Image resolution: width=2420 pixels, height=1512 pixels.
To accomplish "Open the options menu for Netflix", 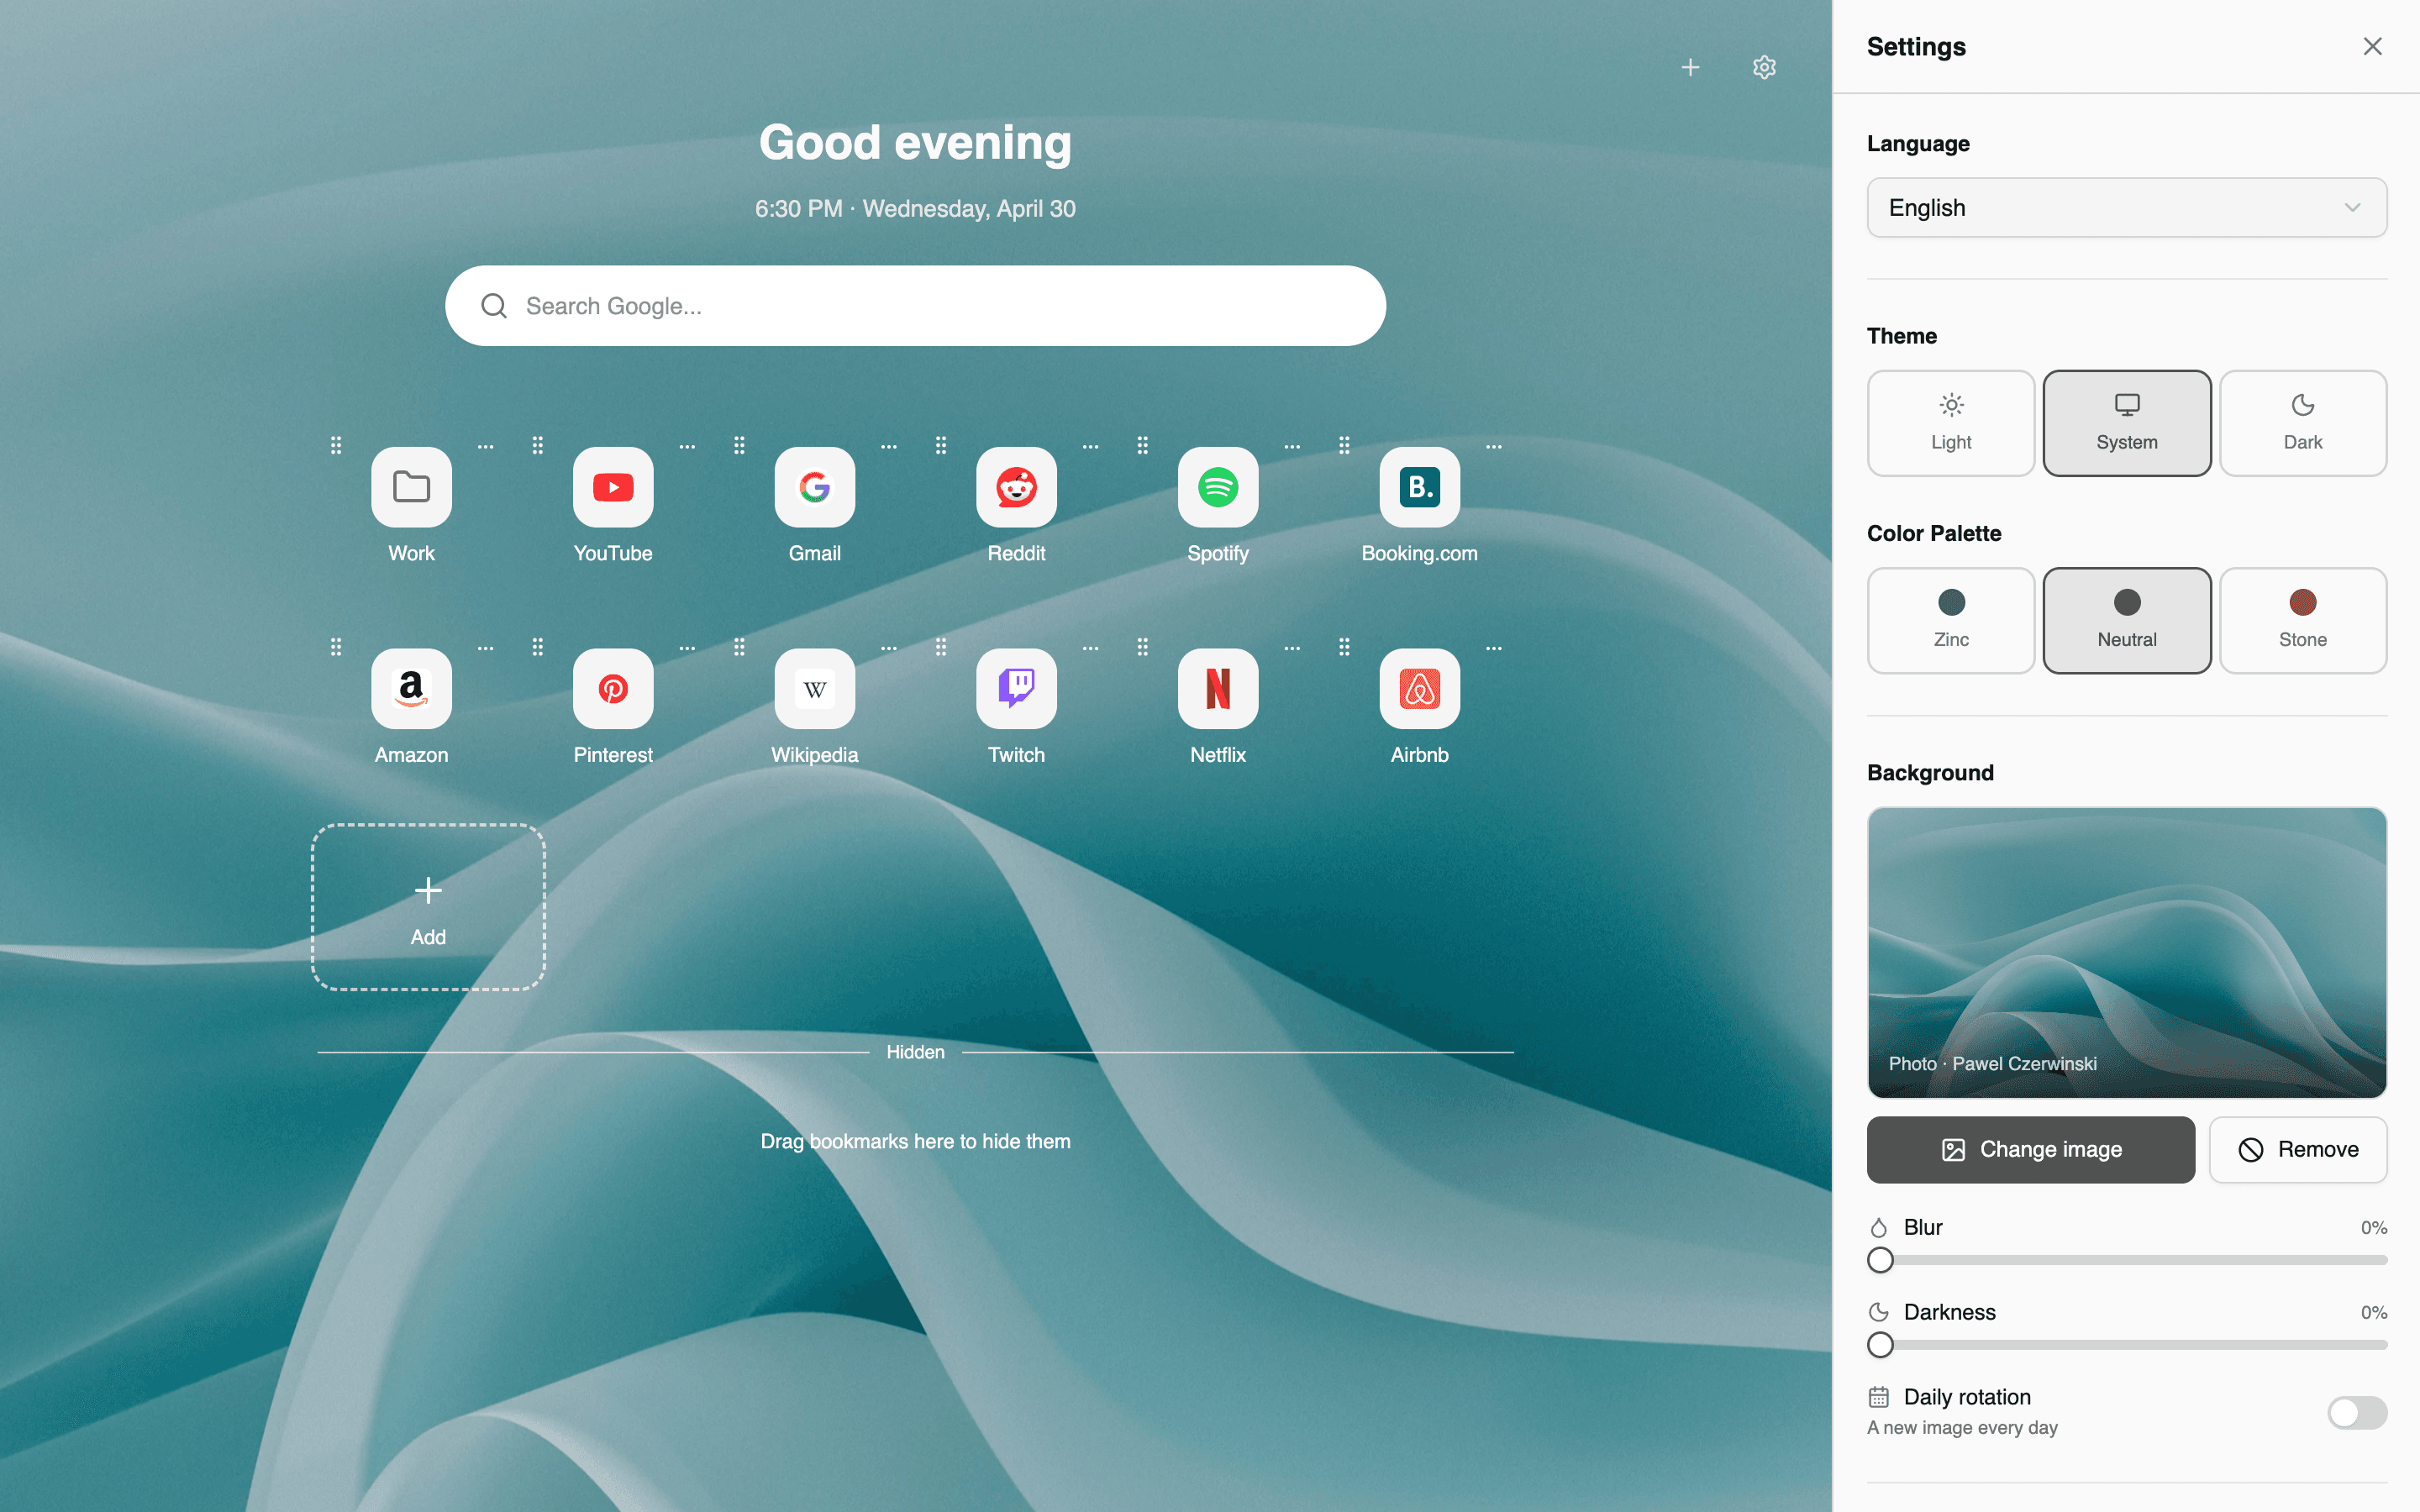I will pyautogui.click(x=1292, y=649).
